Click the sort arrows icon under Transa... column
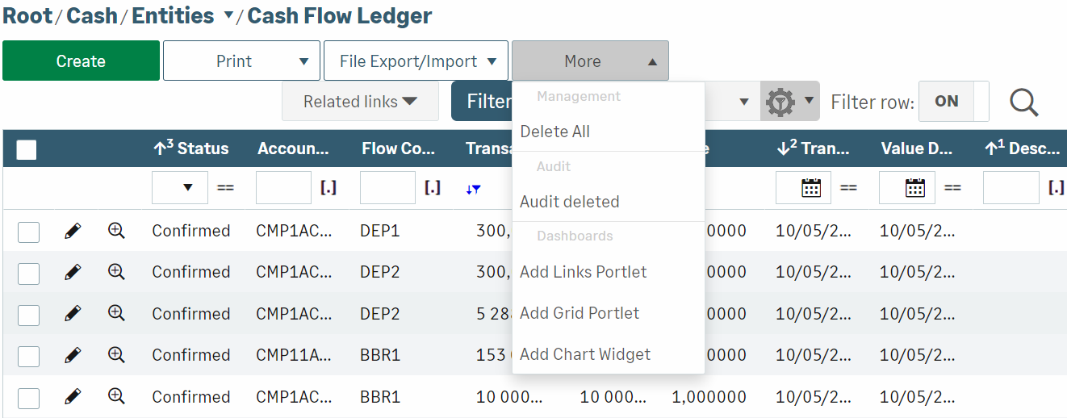 pyautogui.click(x=473, y=189)
